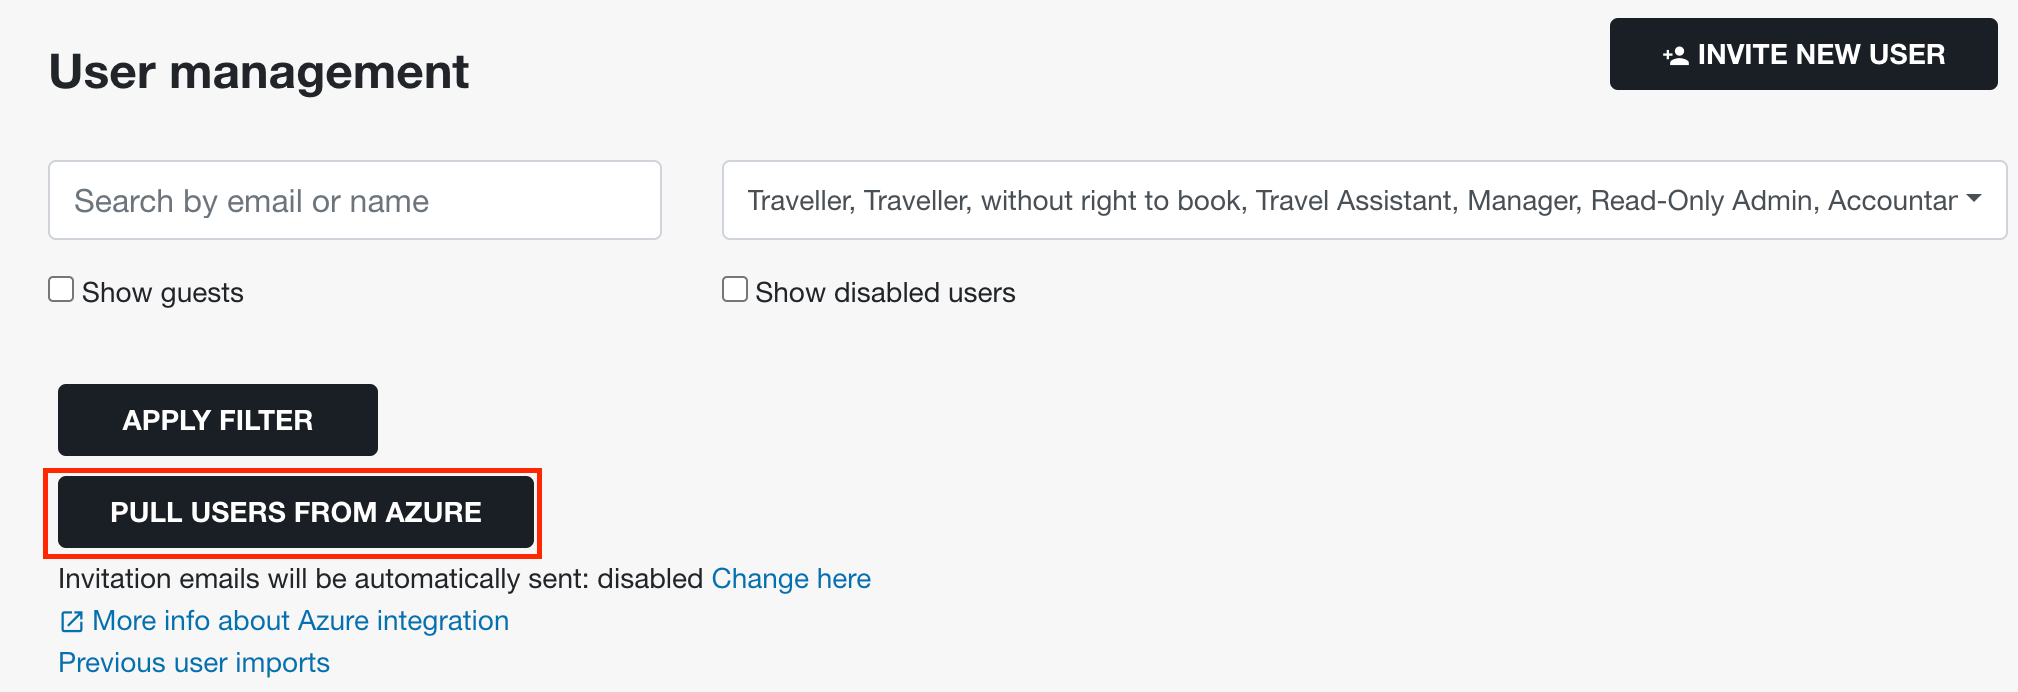Viewport: 2018px width, 692px height.
Task: Open More info about Azure integration
Action: (300, 621)
